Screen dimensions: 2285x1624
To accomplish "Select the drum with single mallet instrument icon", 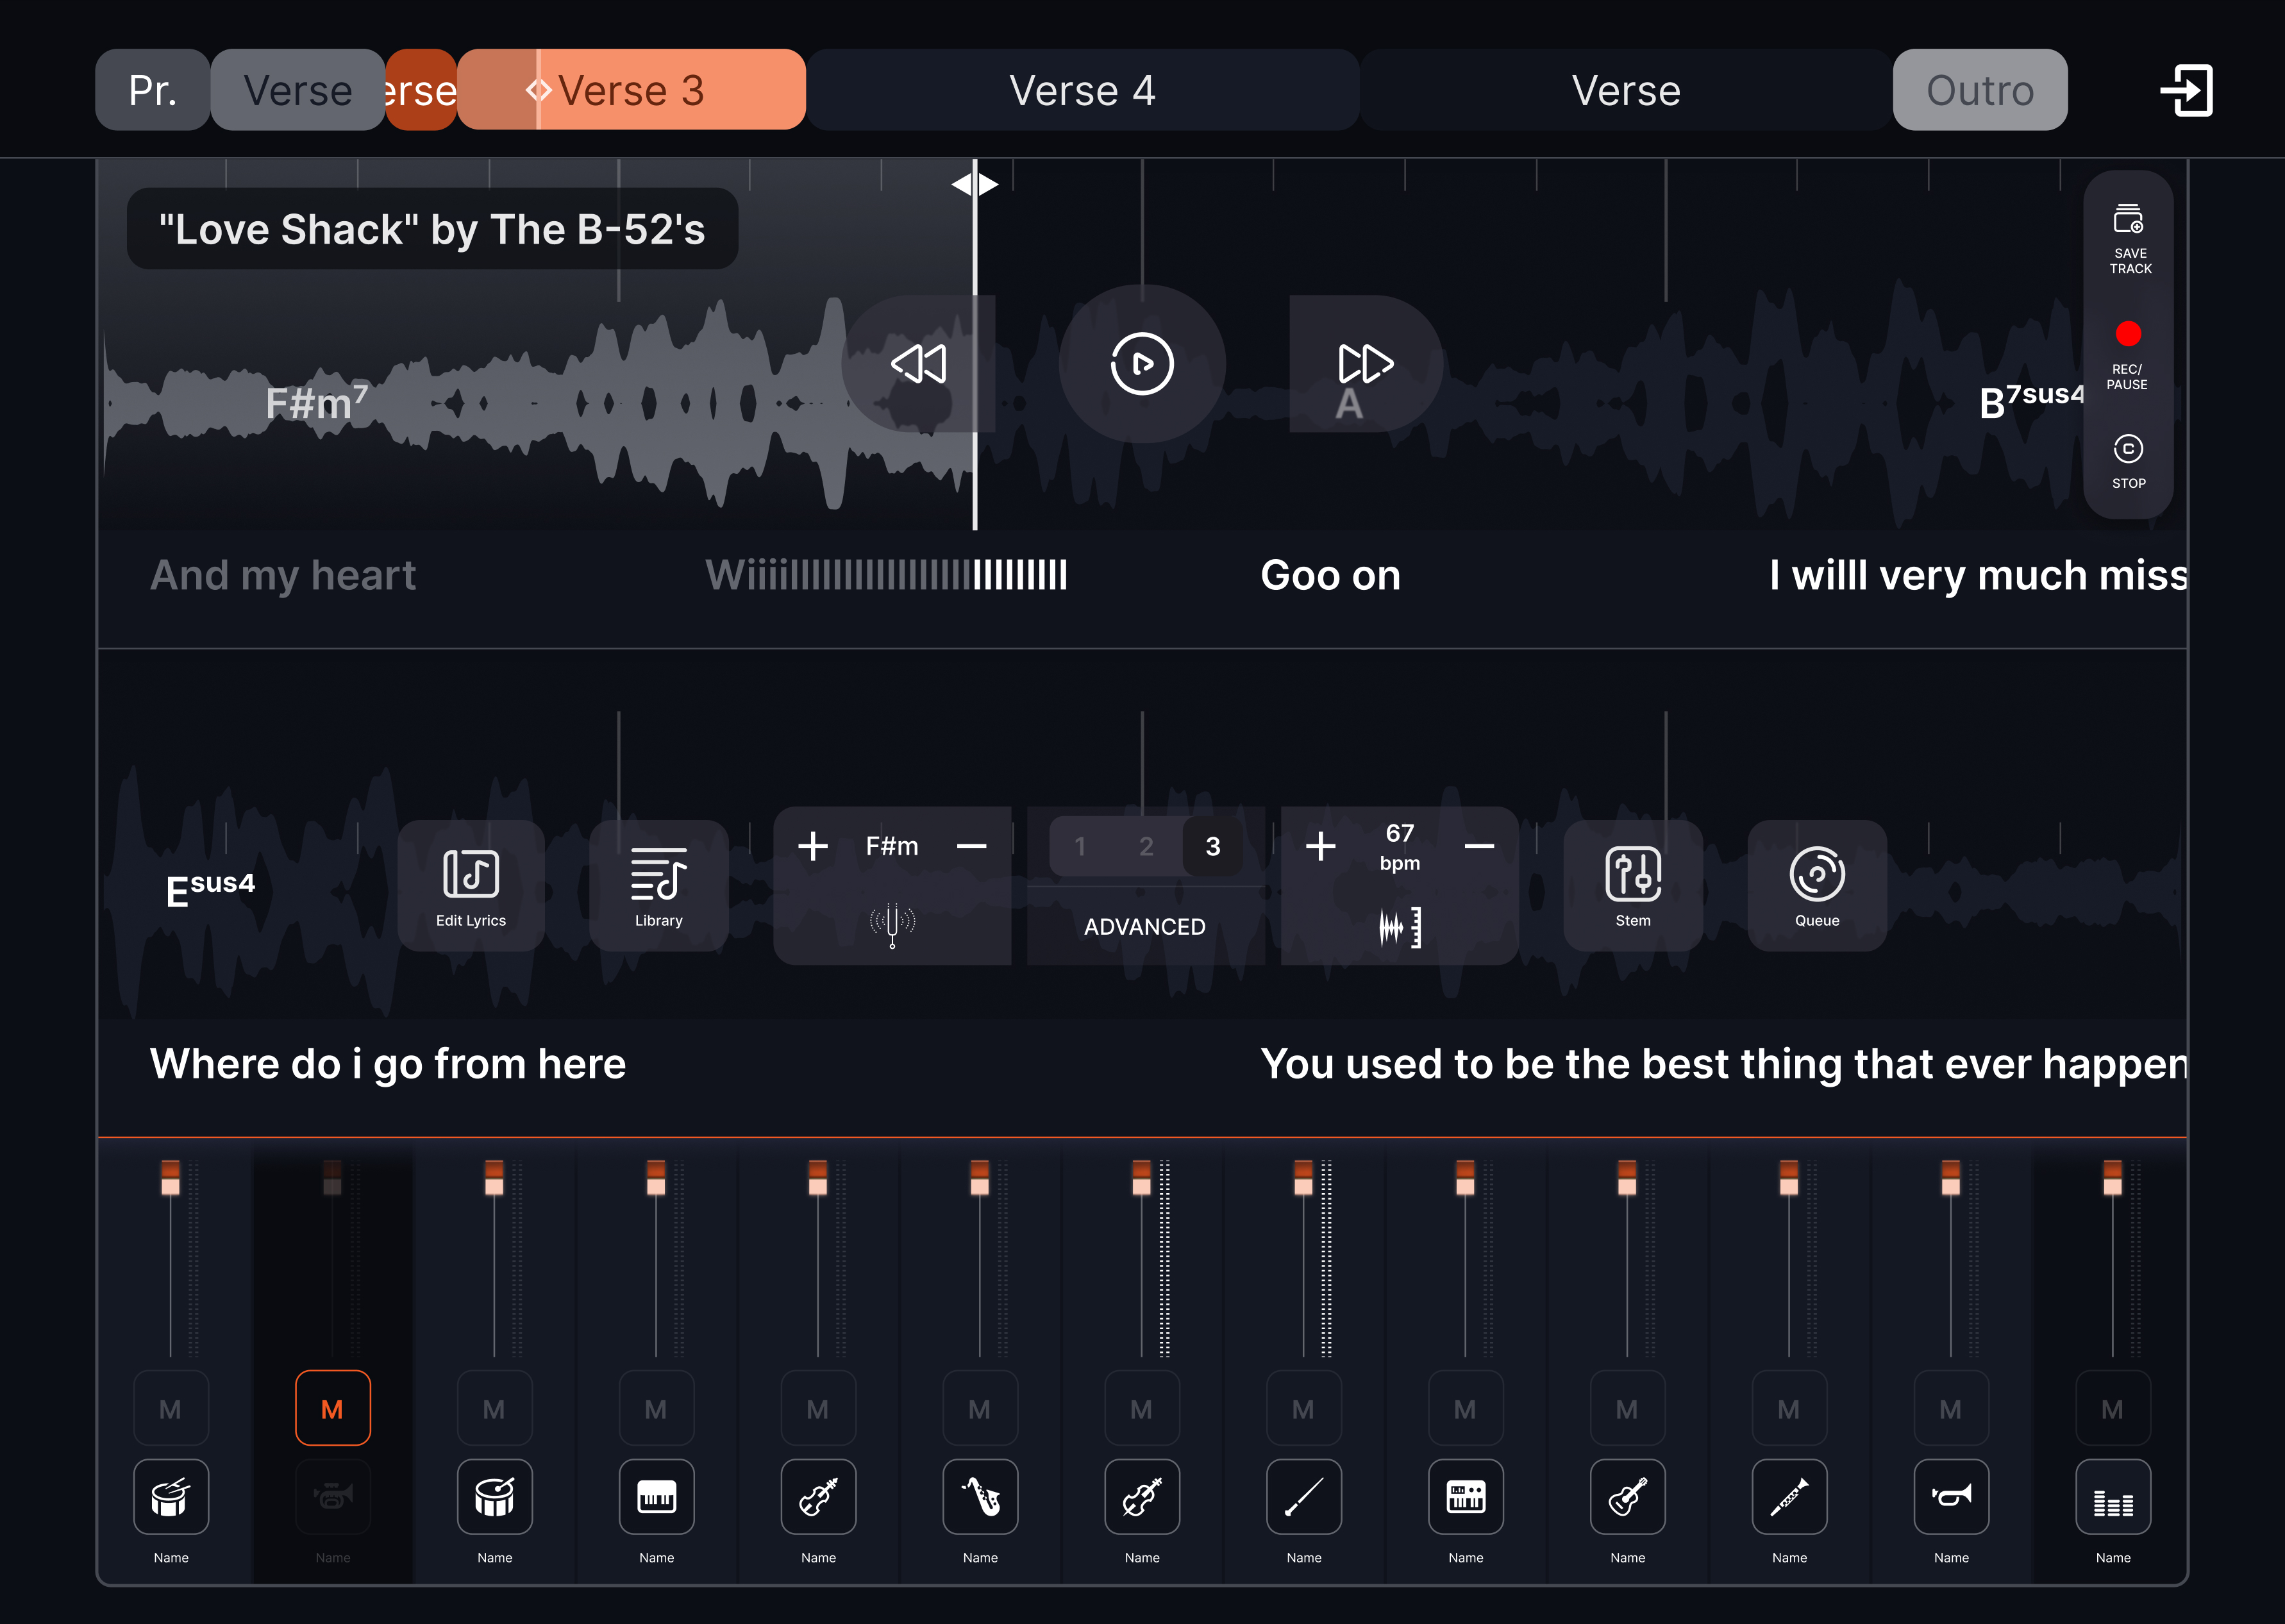I will click(x=494, y=1496).
